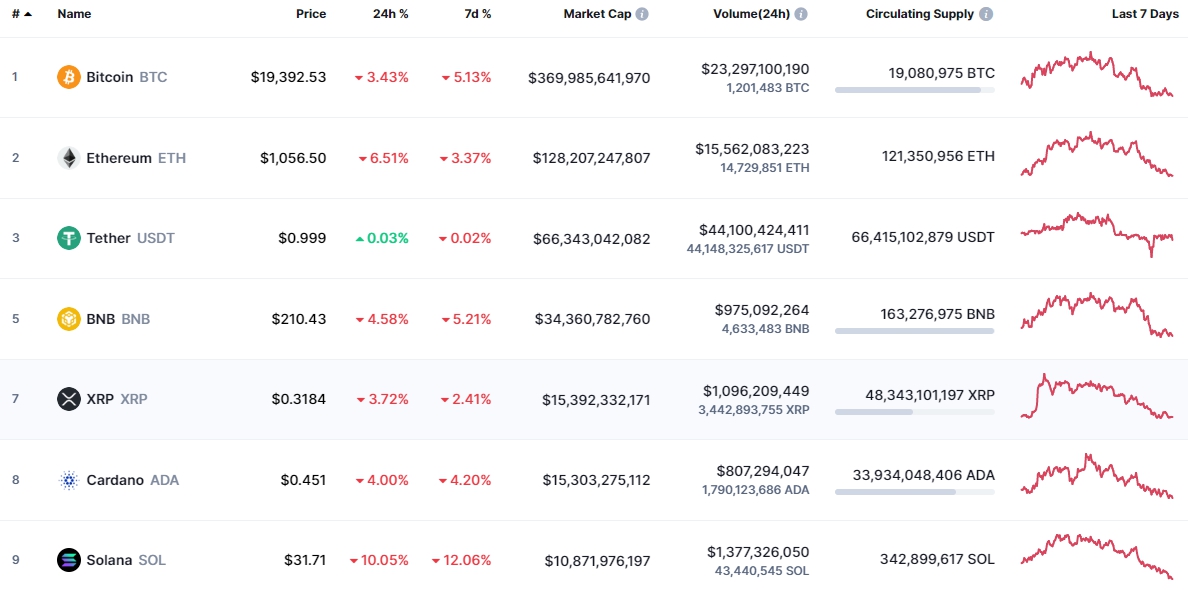Click the Tether coin logo
This screenshot has width=1188, height=594.
click(x=69, y=238)
